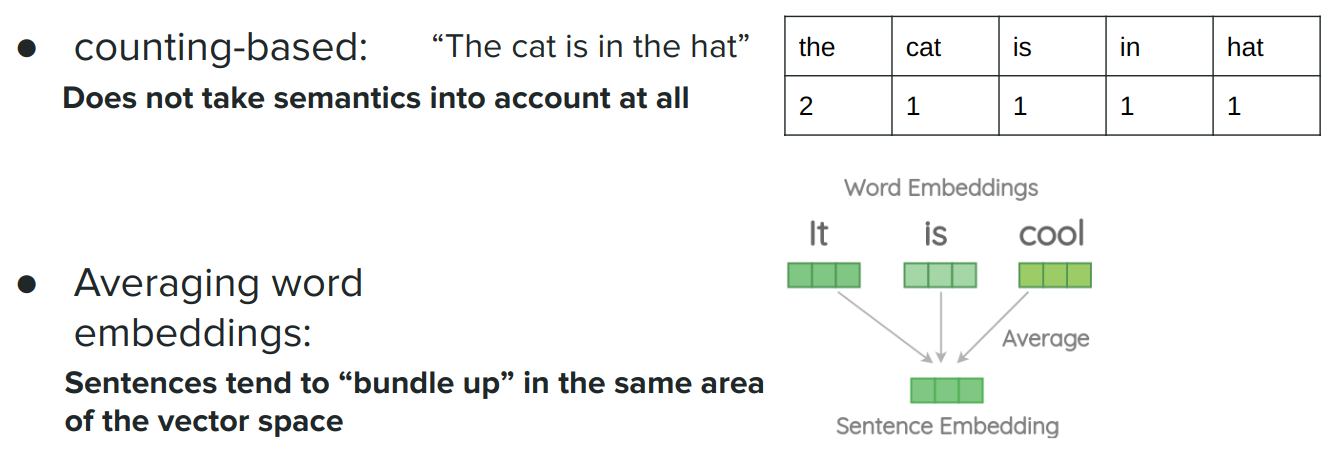Select the table cell containing count 2
The width and height of the screenshot is (1331, 453).
[x=838, y=106]
